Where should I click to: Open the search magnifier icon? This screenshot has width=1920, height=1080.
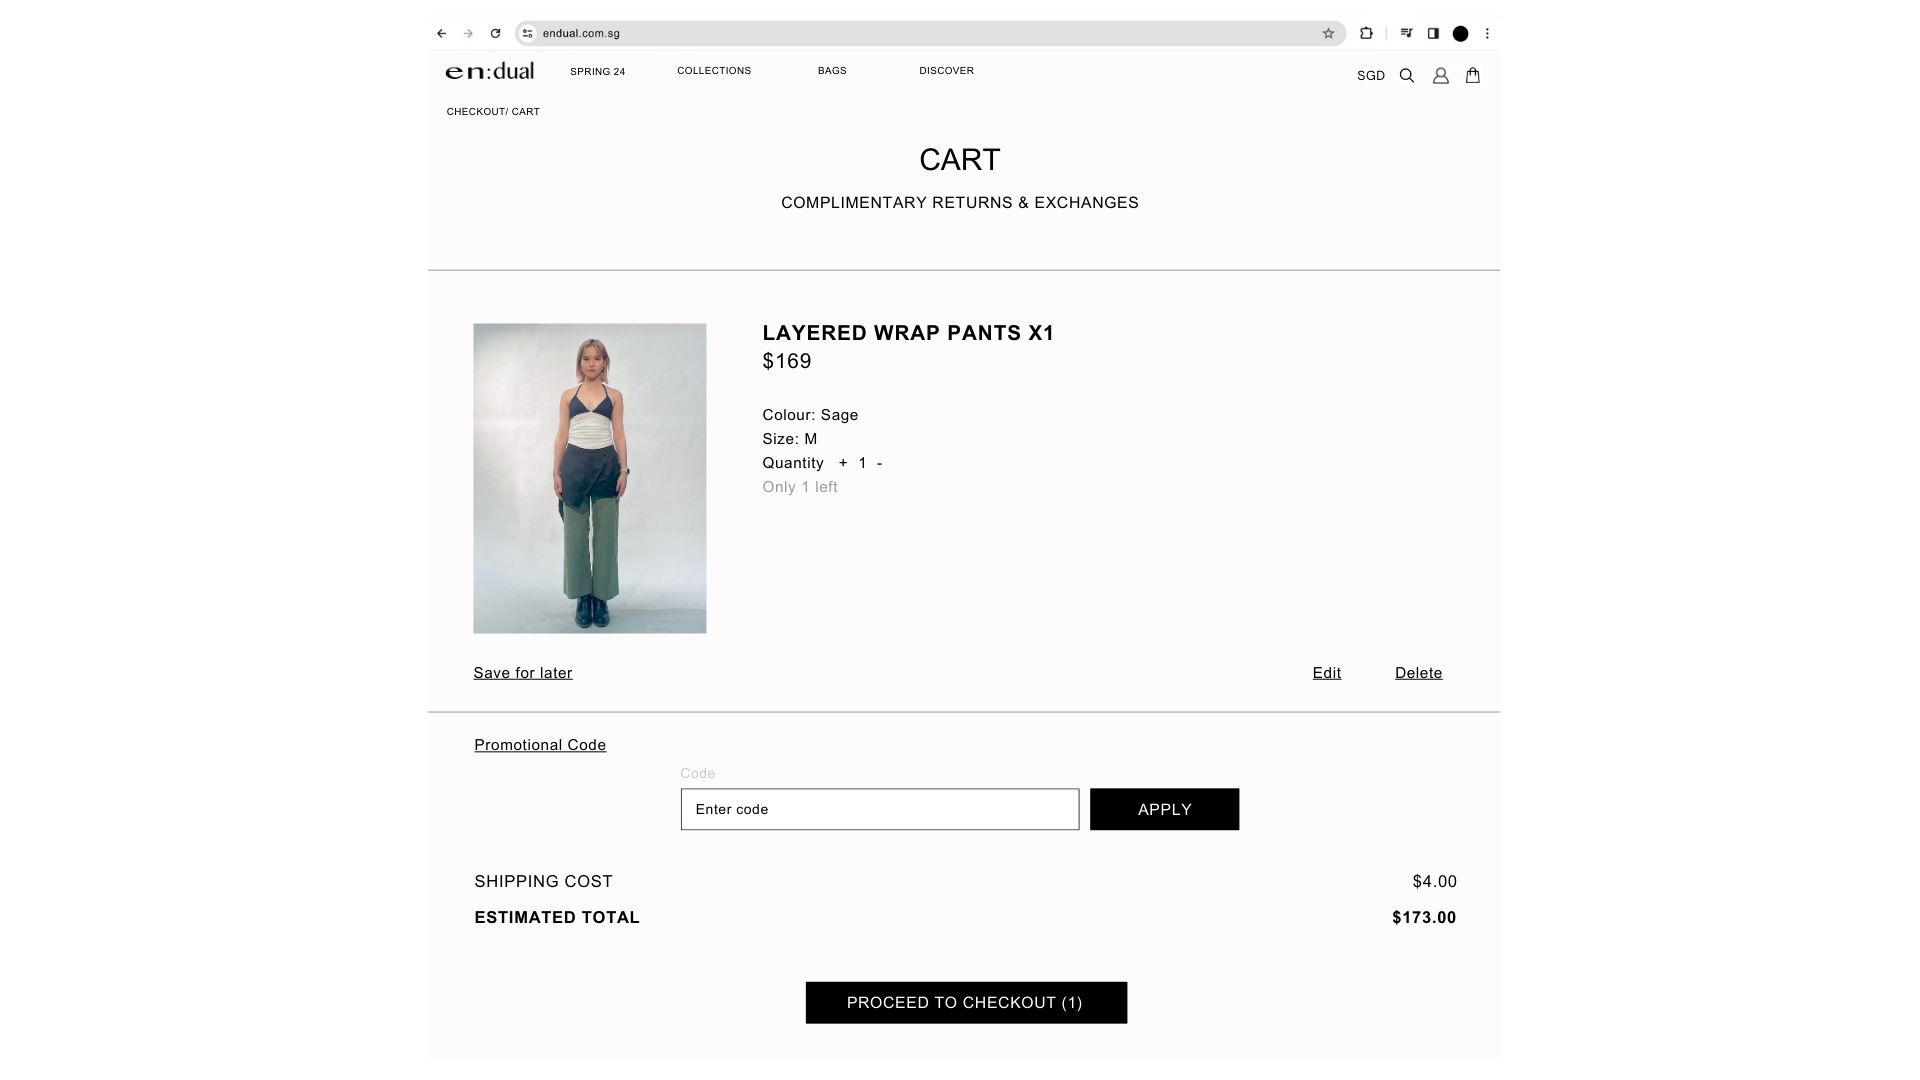click(1406, 76)
